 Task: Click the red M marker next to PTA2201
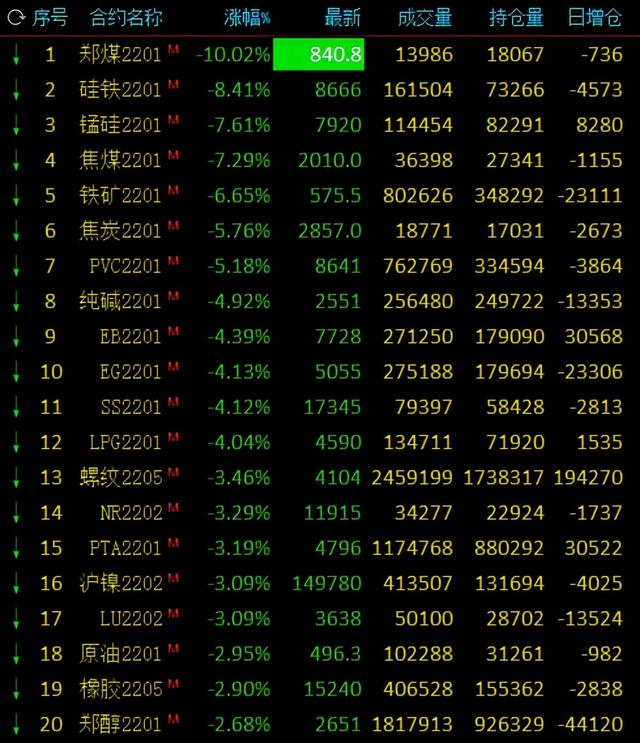[173, 543]
